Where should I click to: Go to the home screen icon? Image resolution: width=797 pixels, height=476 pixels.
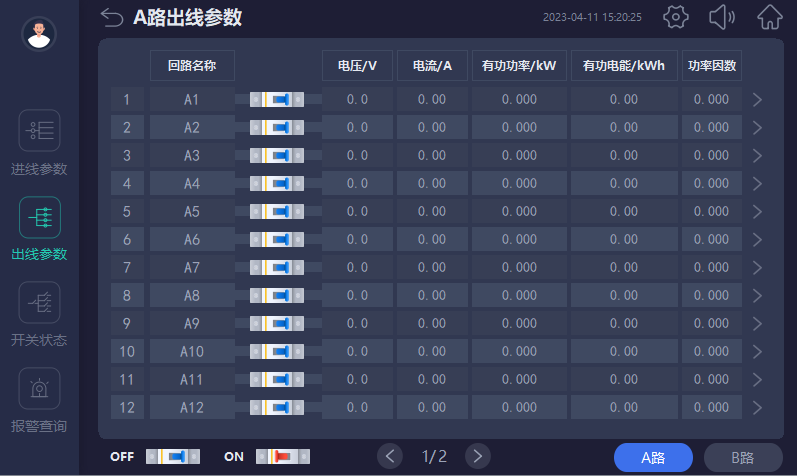pos(769,18)
